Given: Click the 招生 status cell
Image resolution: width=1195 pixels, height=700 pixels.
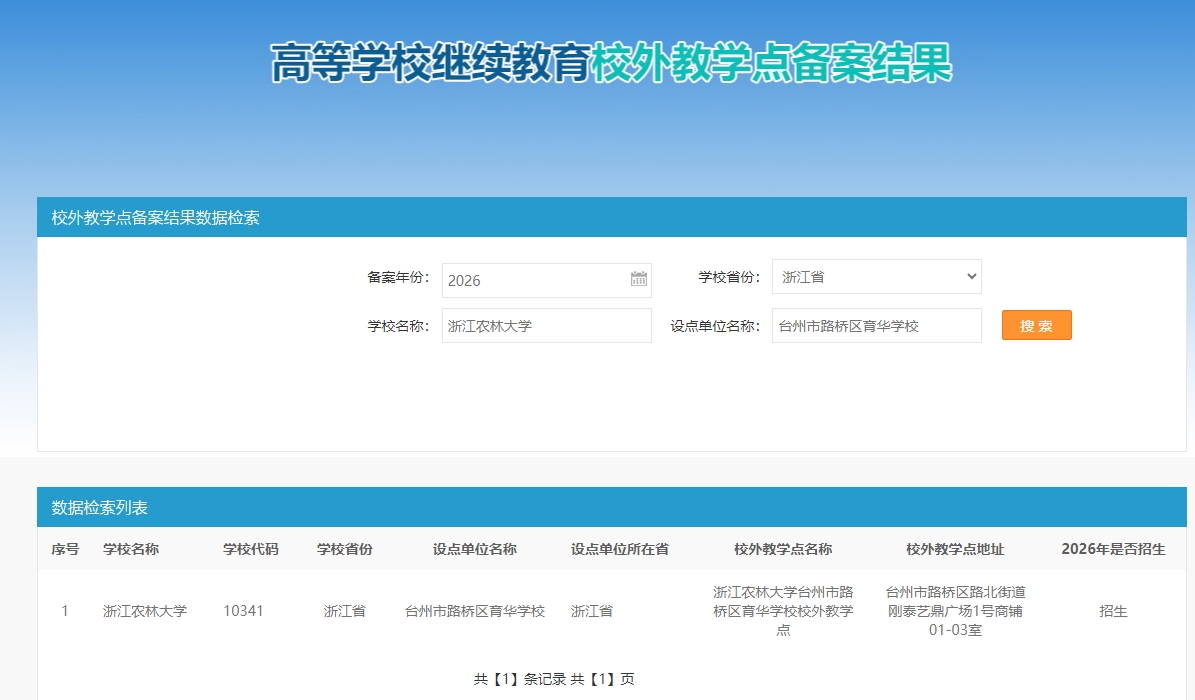Looking at the screenshot, I should click(1113, 611).
